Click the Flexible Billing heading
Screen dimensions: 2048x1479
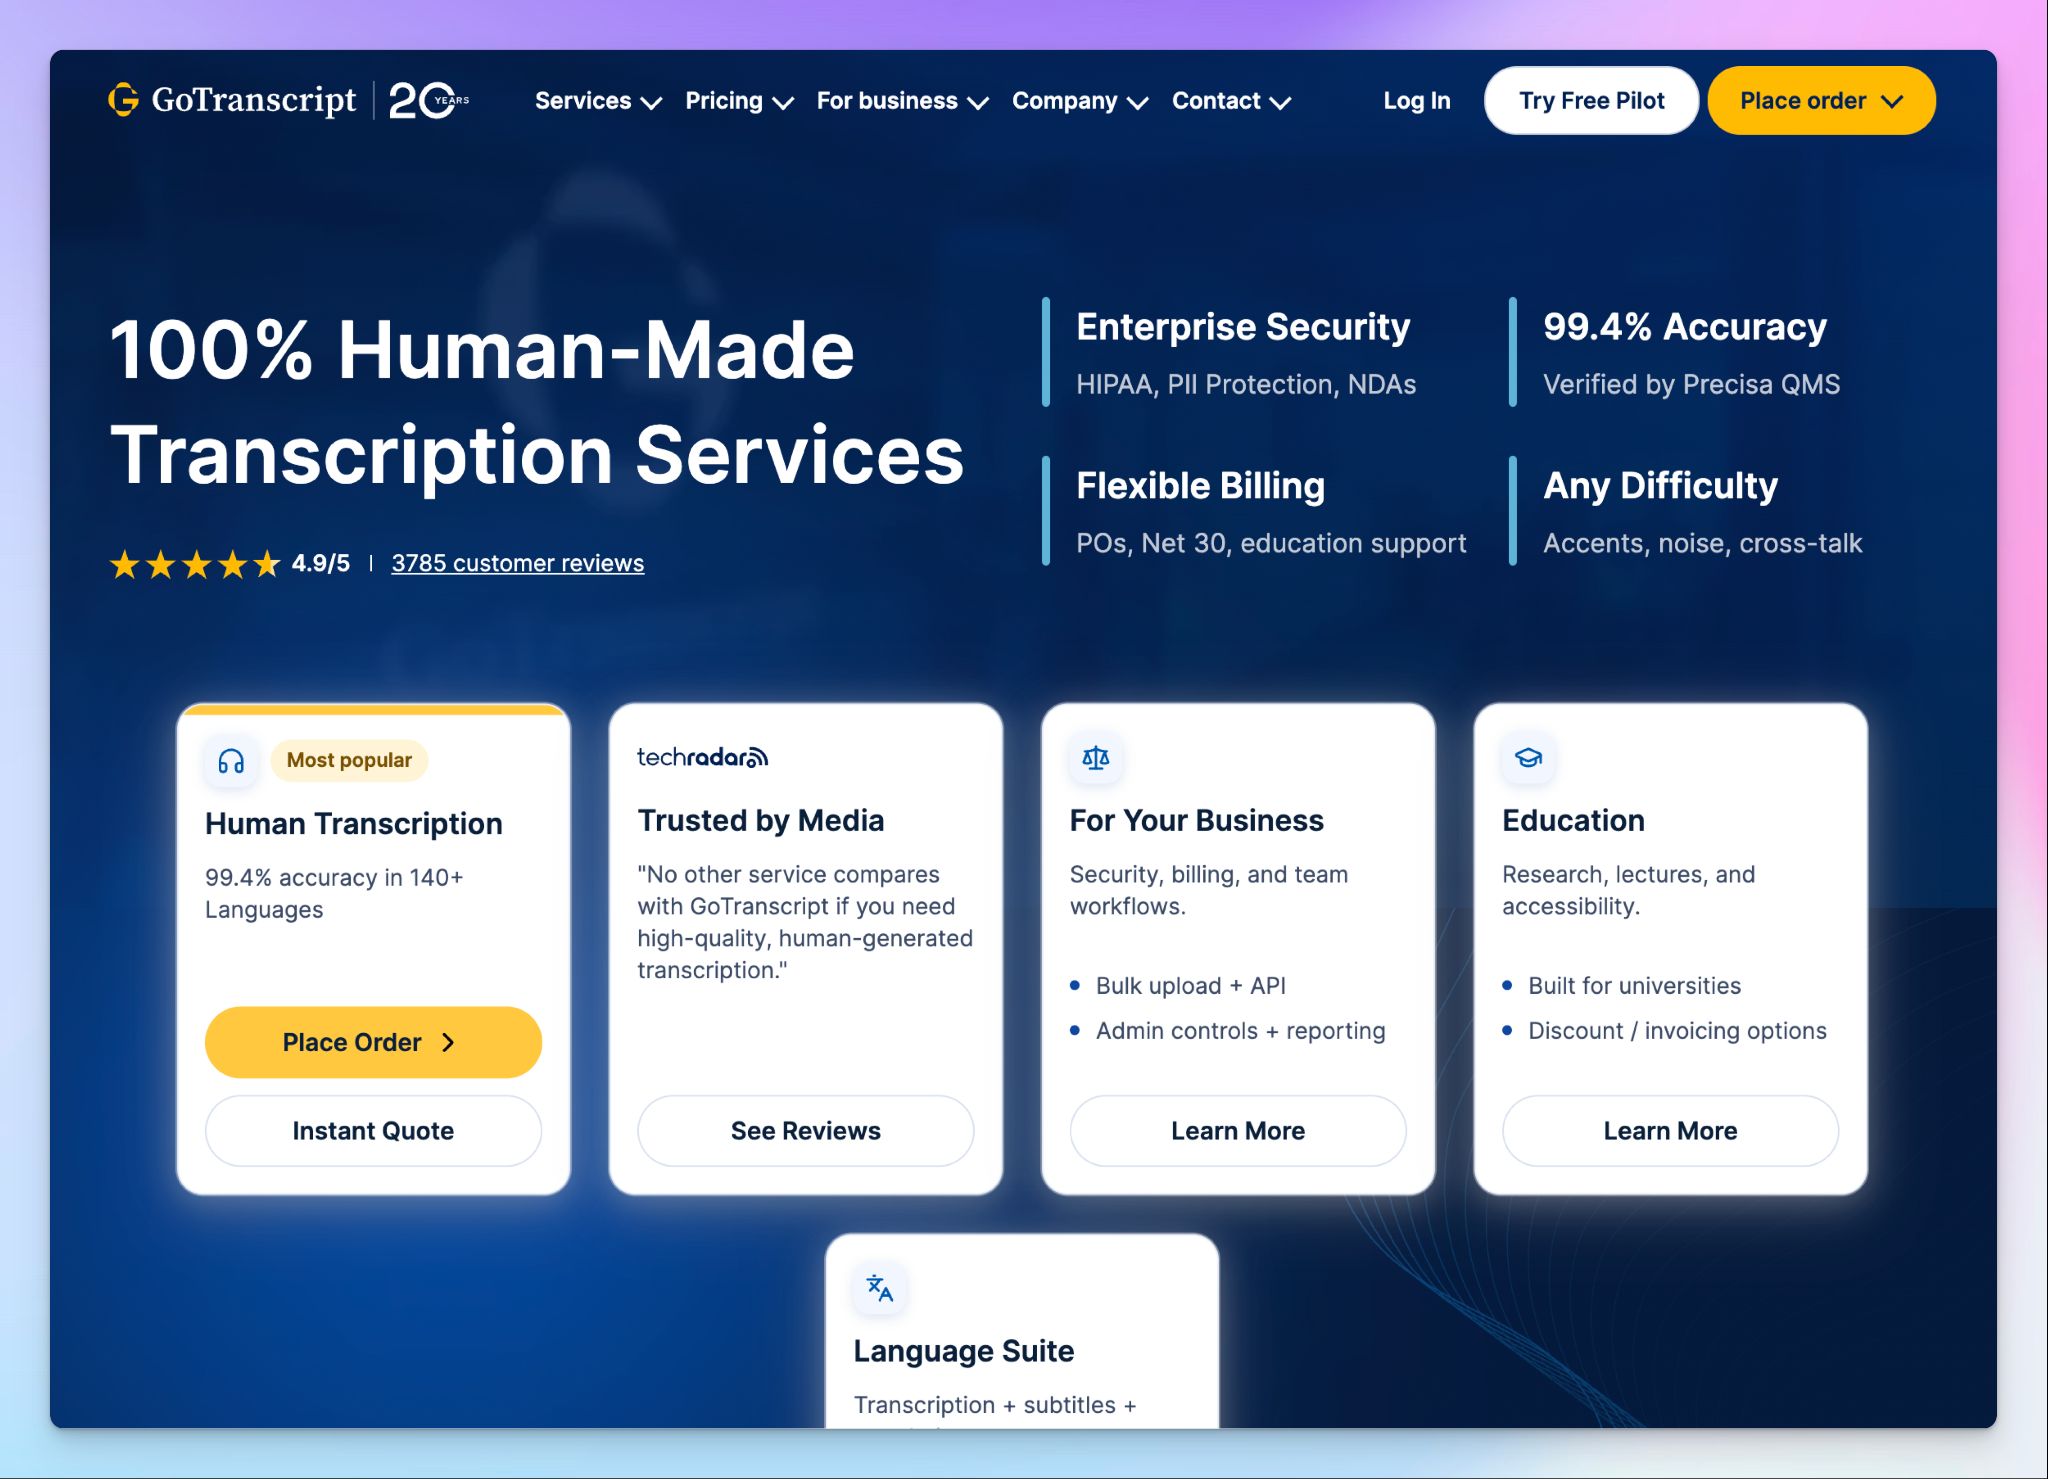(1200, 486)
